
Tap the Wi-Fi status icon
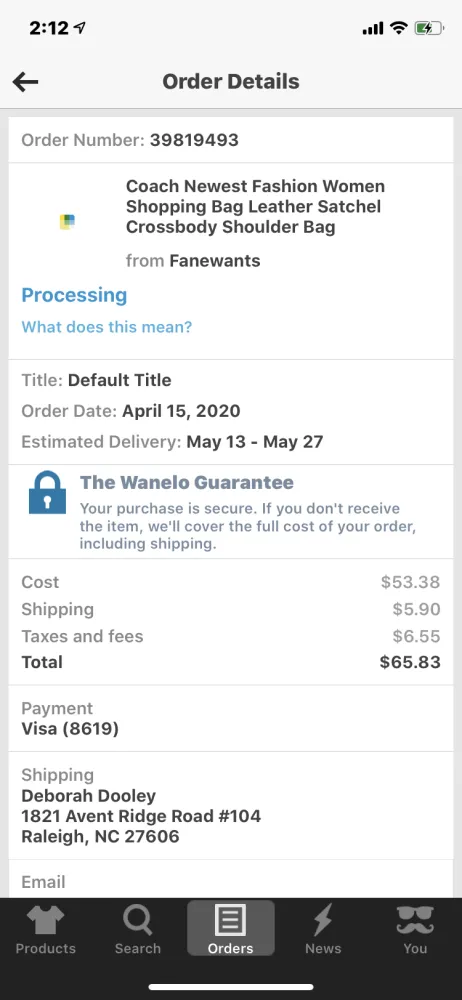(399, 28)
